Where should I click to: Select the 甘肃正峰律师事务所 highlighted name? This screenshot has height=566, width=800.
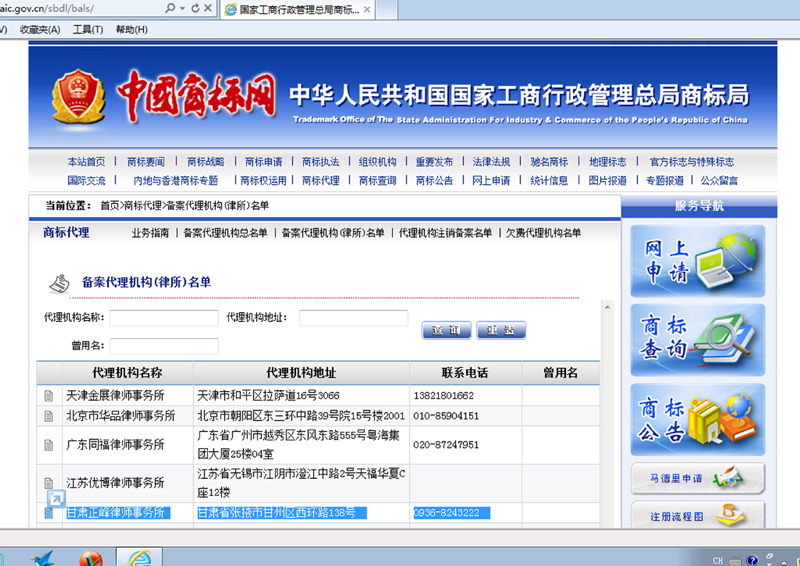[118, 513]
